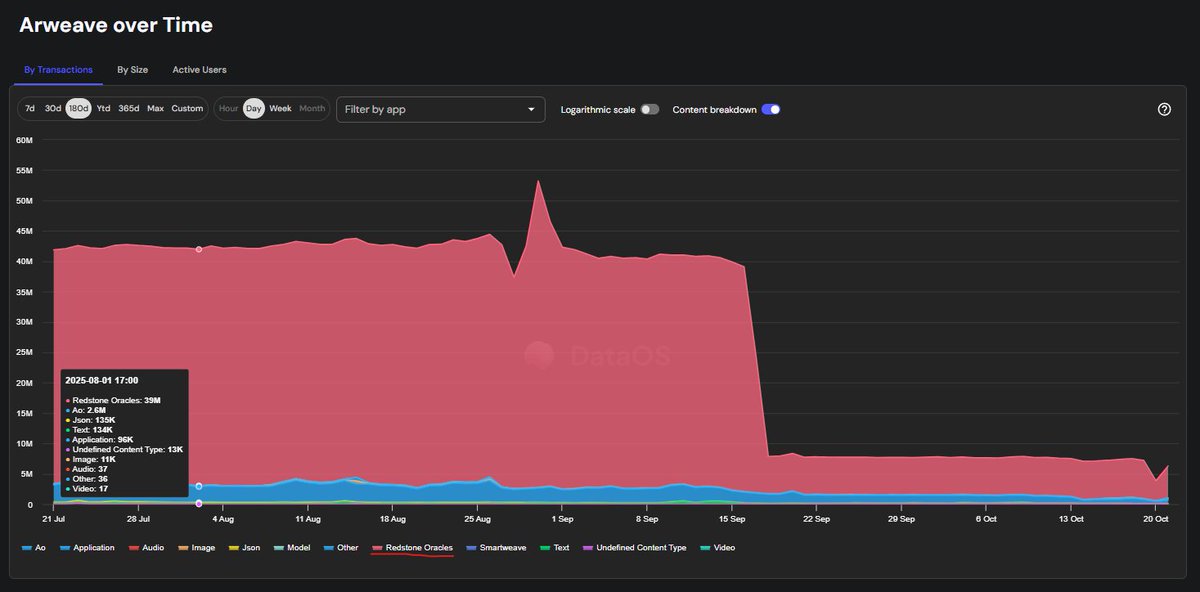Select the Max time range
Viewport: 1200px width, 592px height.
tap(155, 108)
